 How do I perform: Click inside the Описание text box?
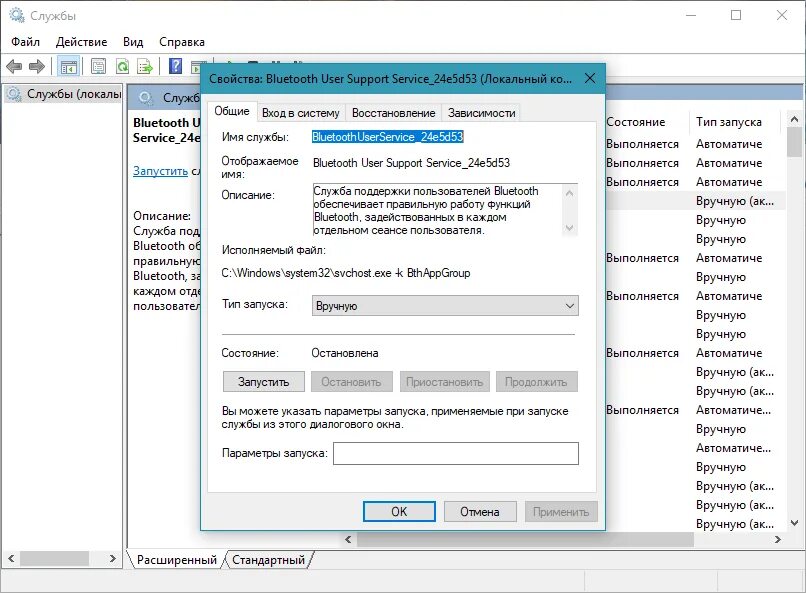coord(437,210)
